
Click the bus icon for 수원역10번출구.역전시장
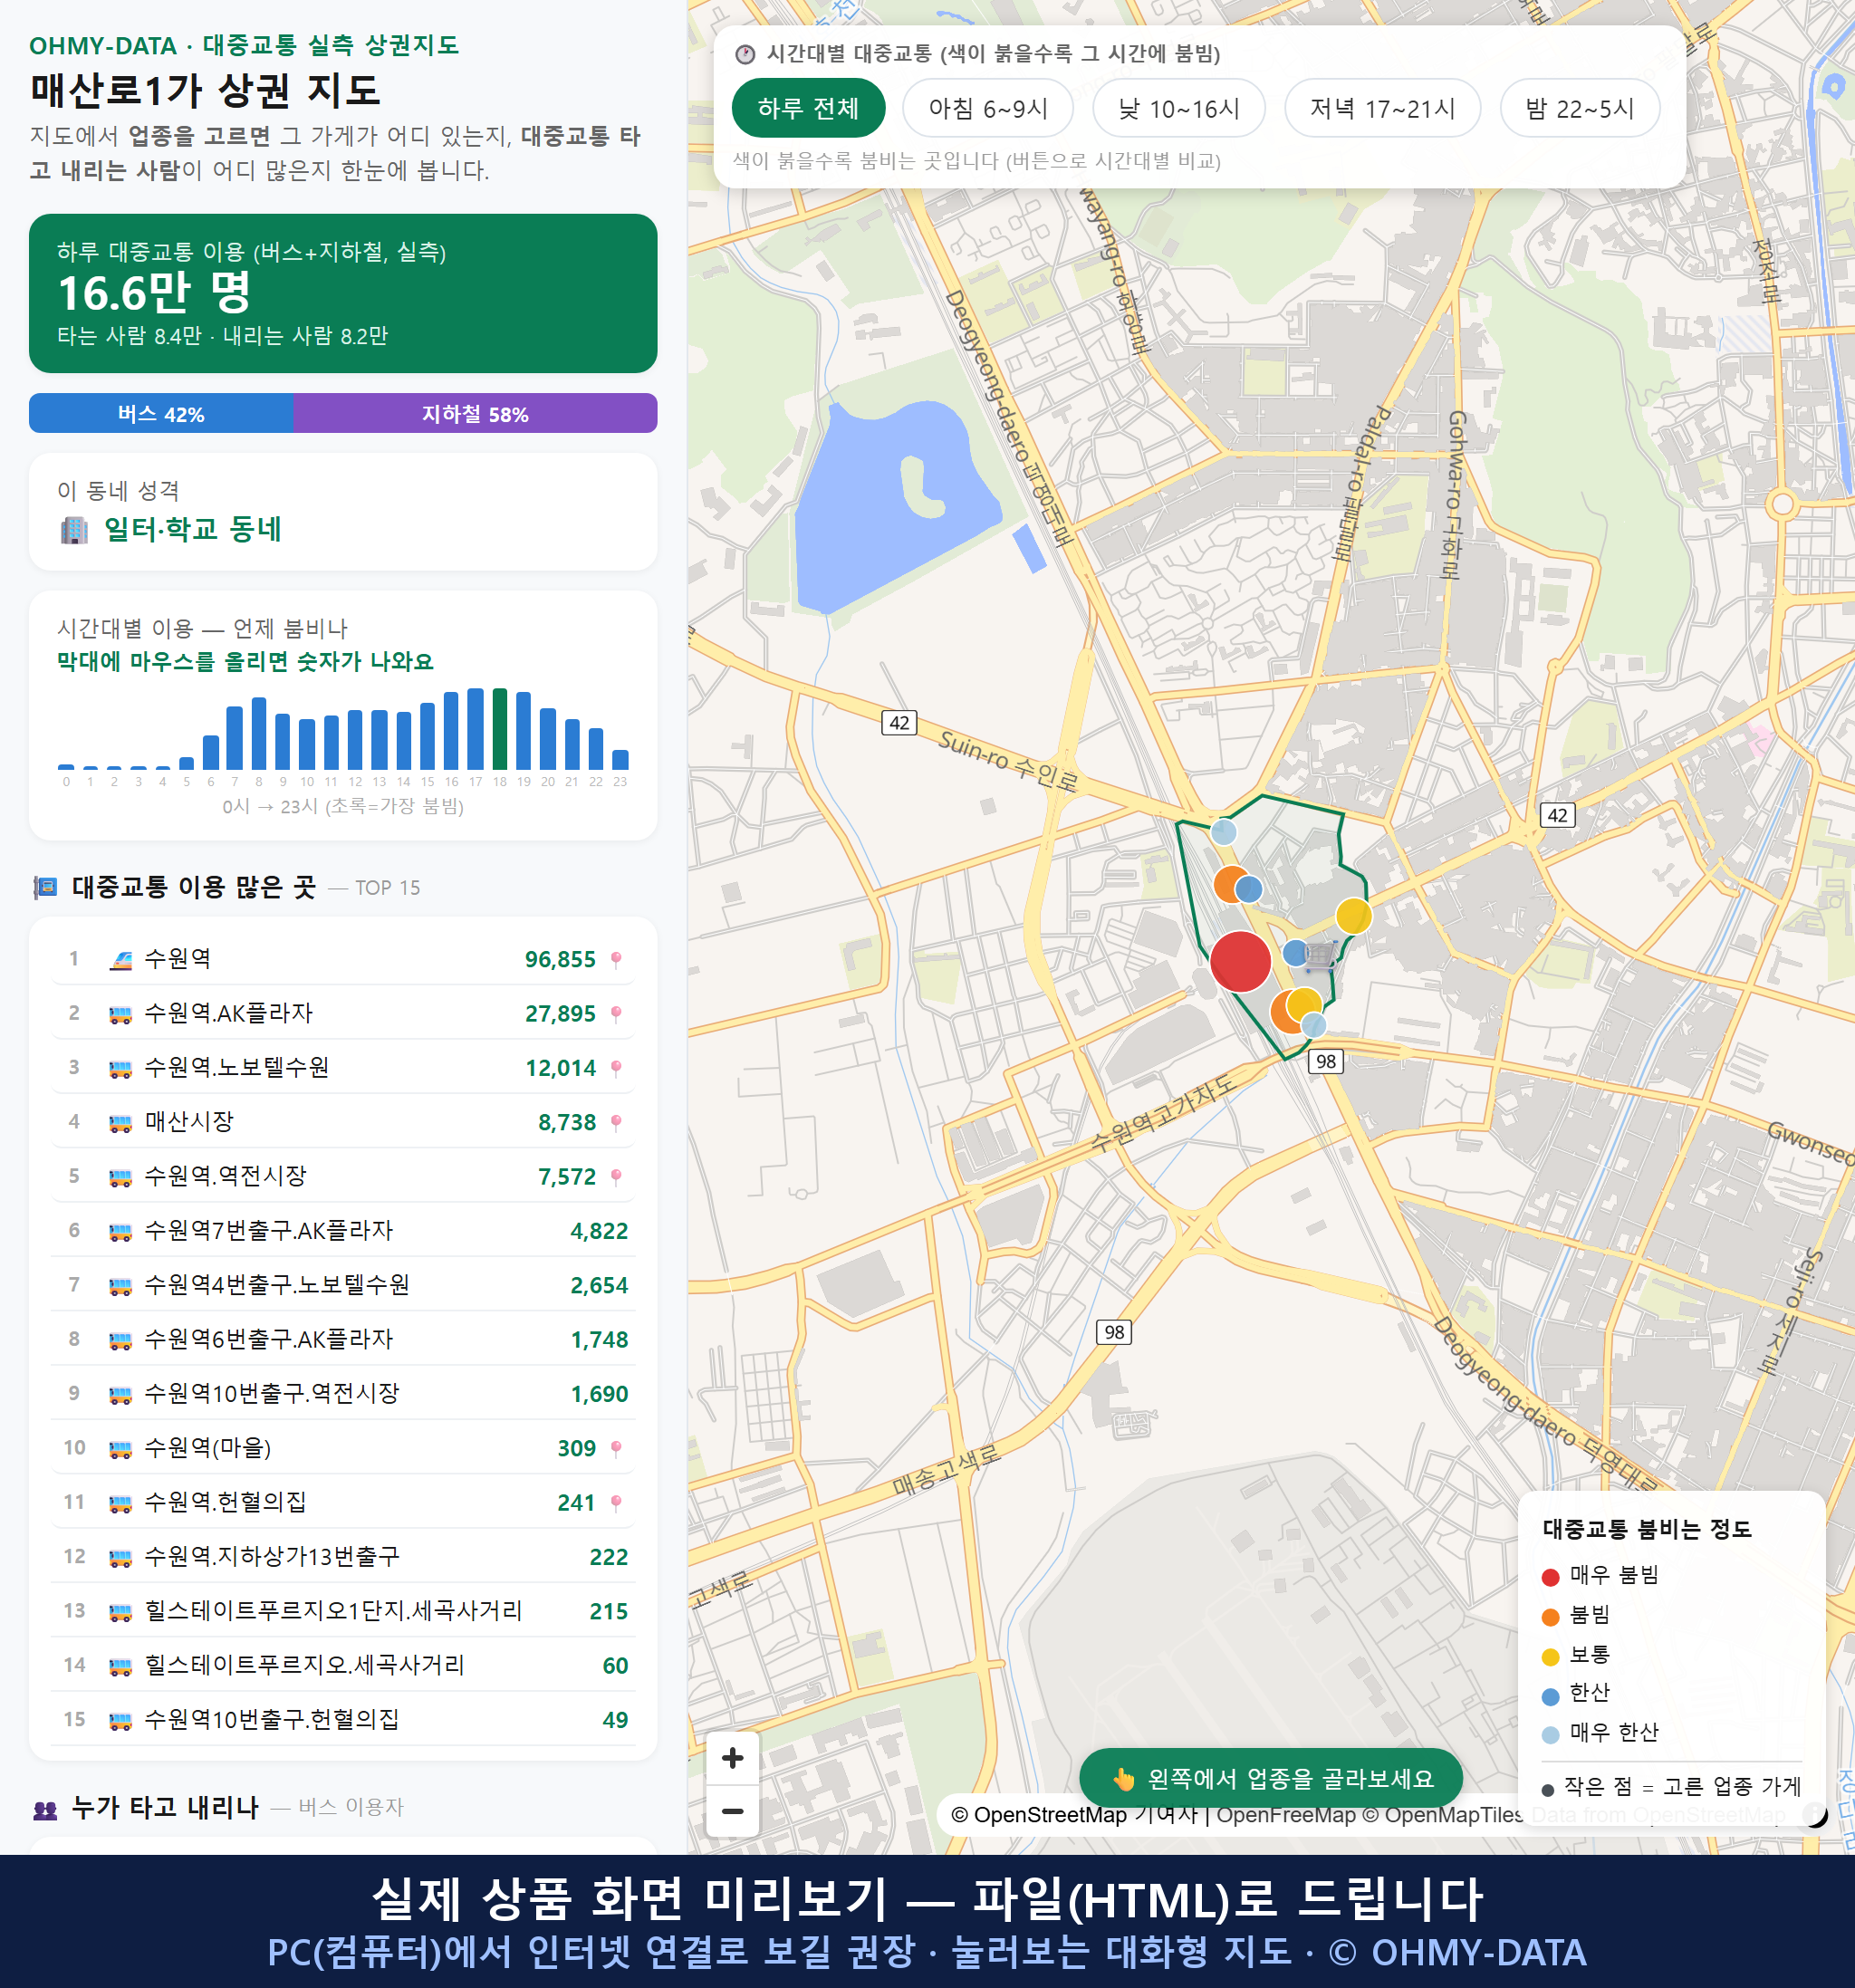tap(121, 1394)
